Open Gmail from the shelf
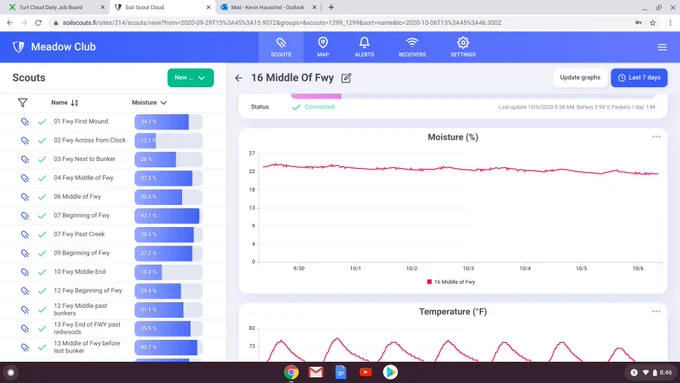The height and width of the screenshot is (383, 680). pyautogui.click(x=316, y=372)
